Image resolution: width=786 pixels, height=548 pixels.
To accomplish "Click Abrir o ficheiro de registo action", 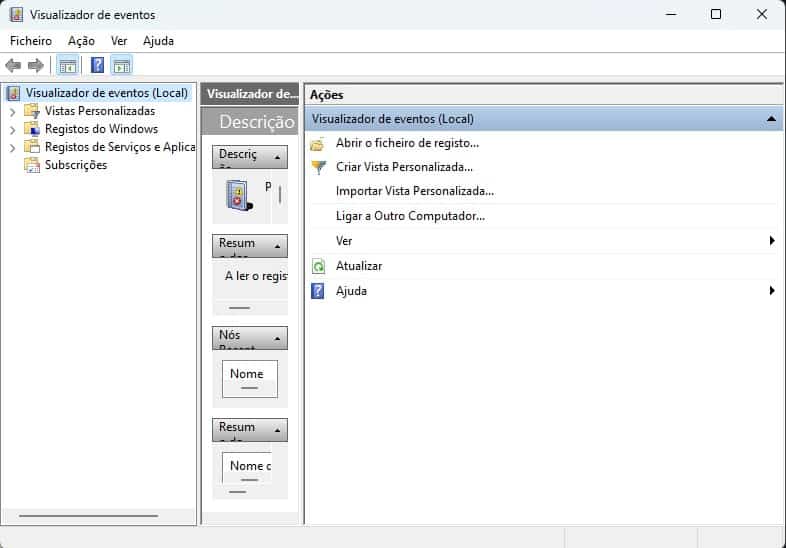I will [x=407, y=143].
